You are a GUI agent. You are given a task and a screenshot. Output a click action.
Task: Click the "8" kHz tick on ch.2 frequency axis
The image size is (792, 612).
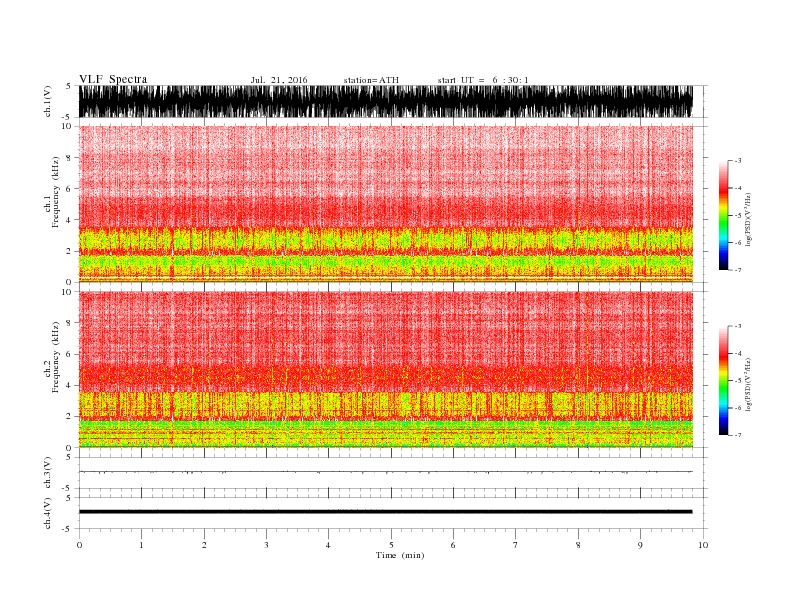coord(69,323)
